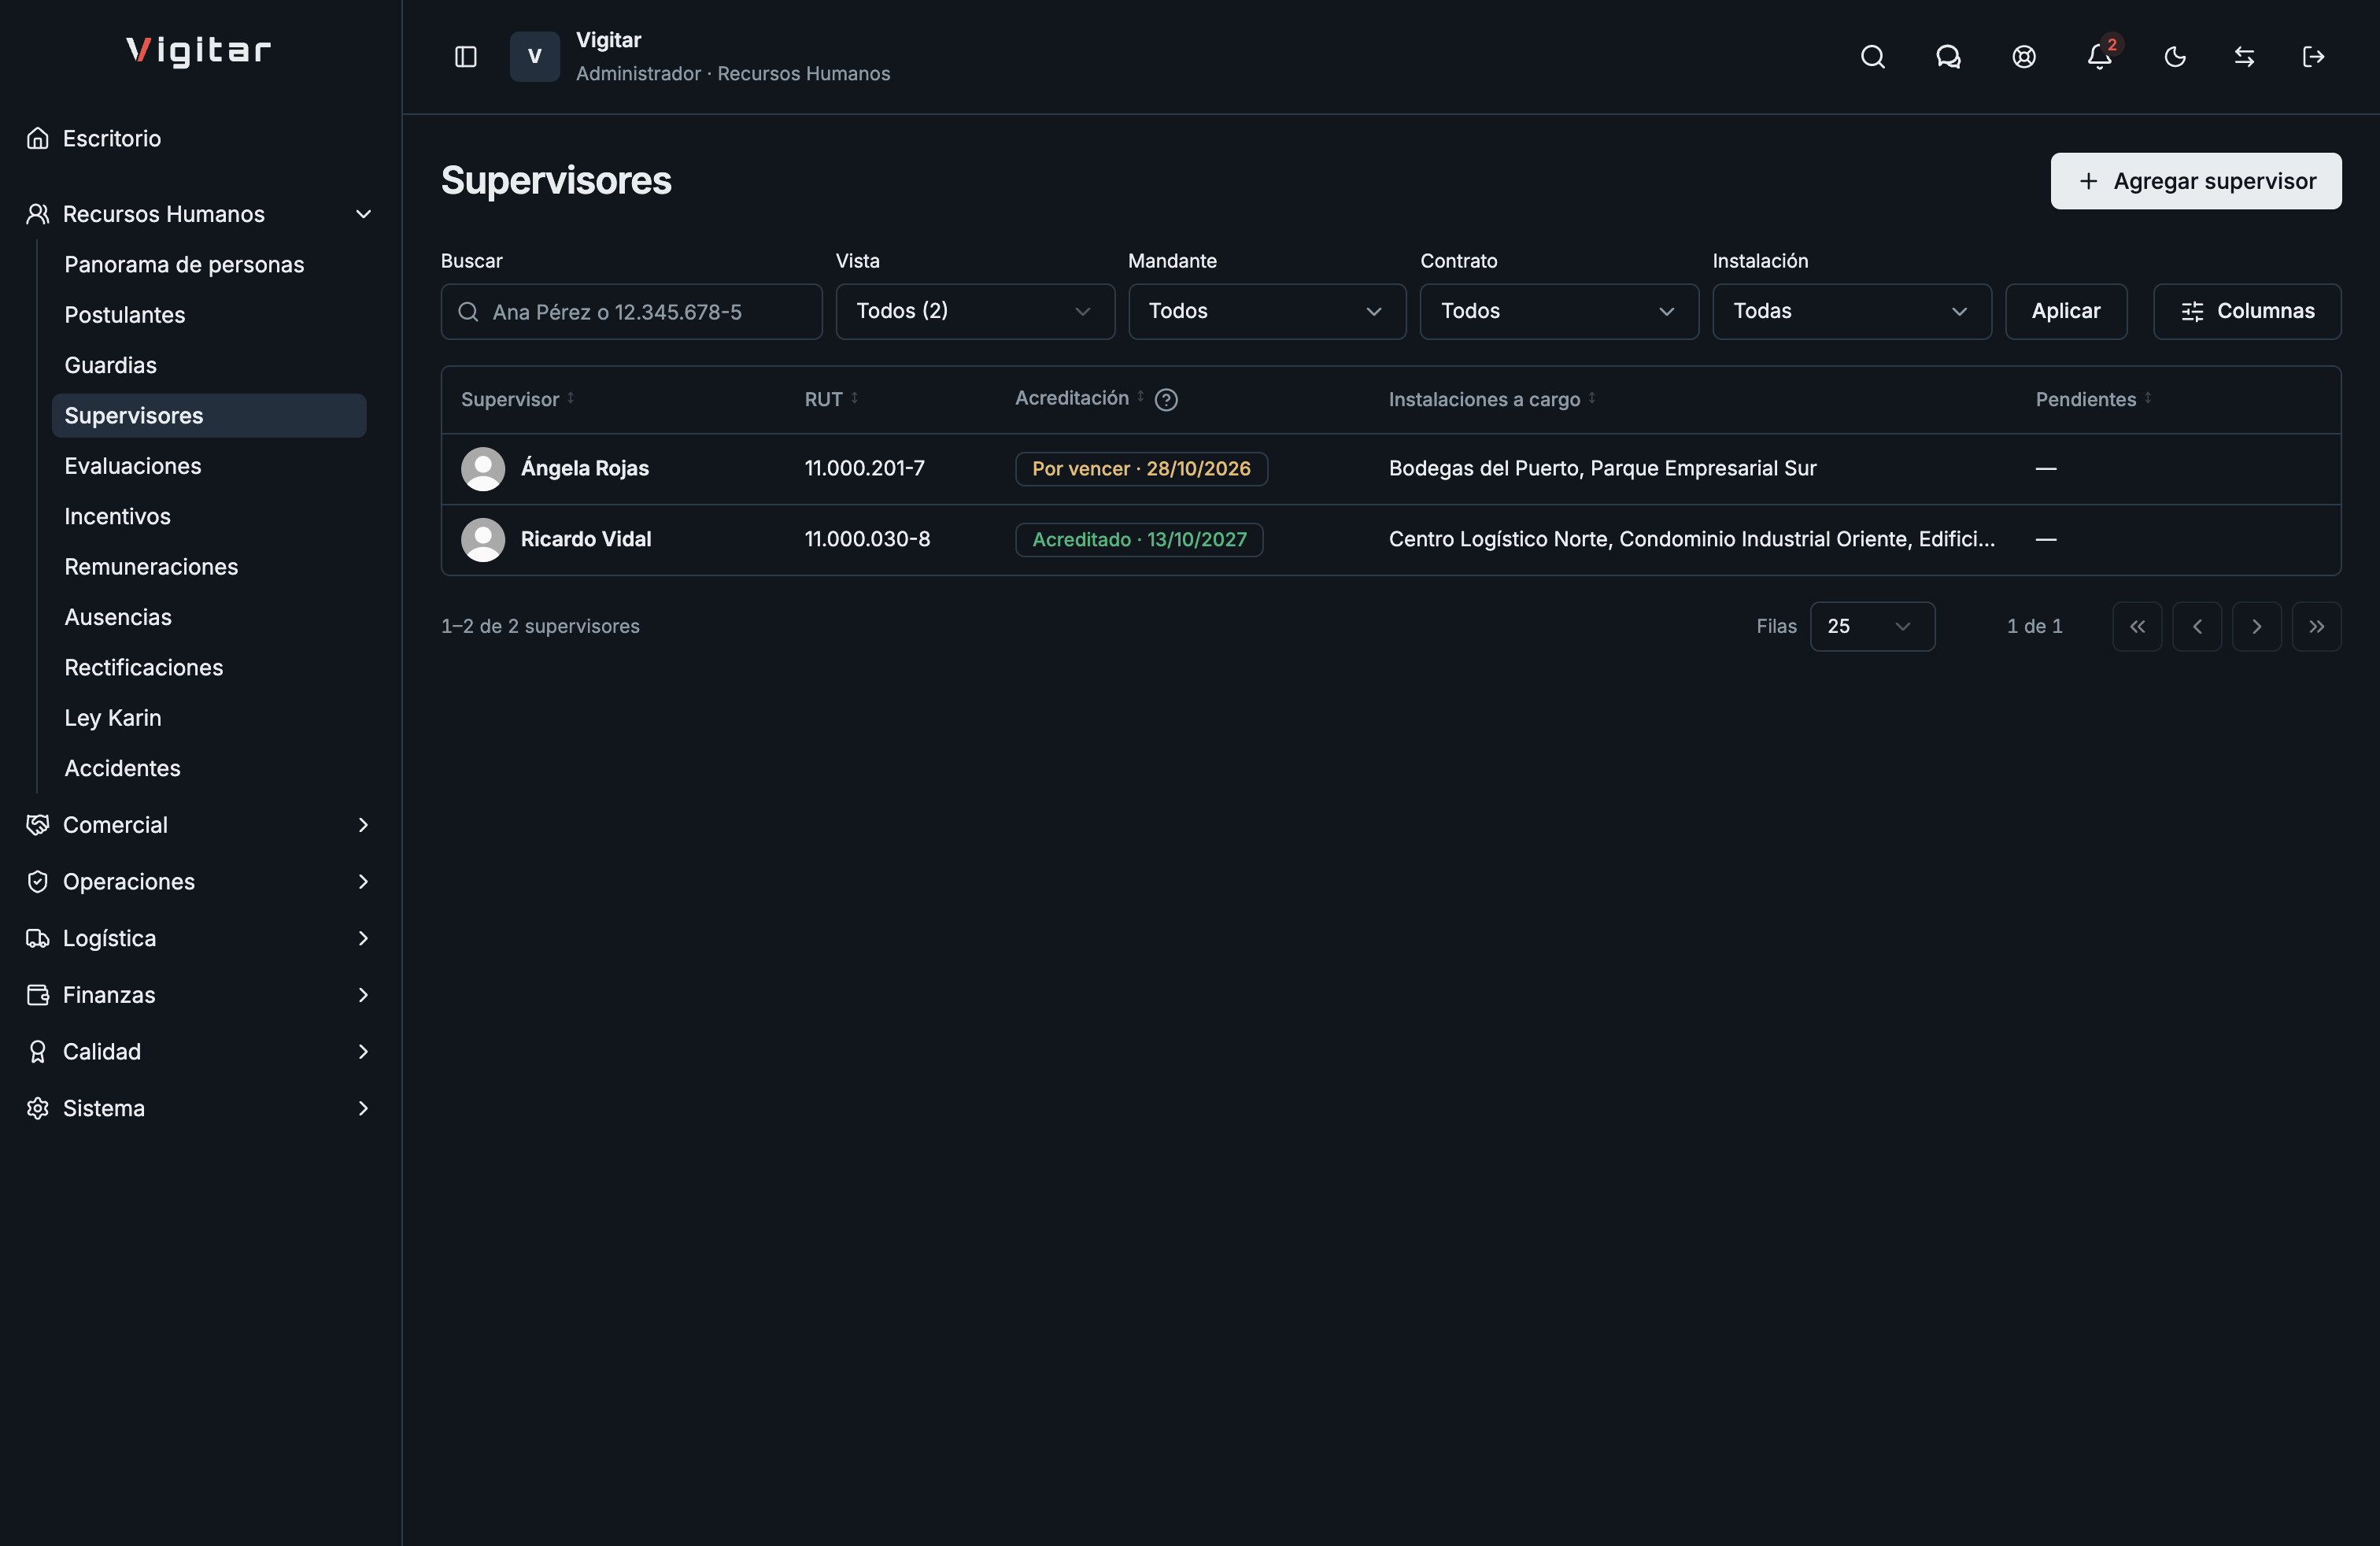
Task: Expand the Sistema menu
Action: coord(200,1108)
